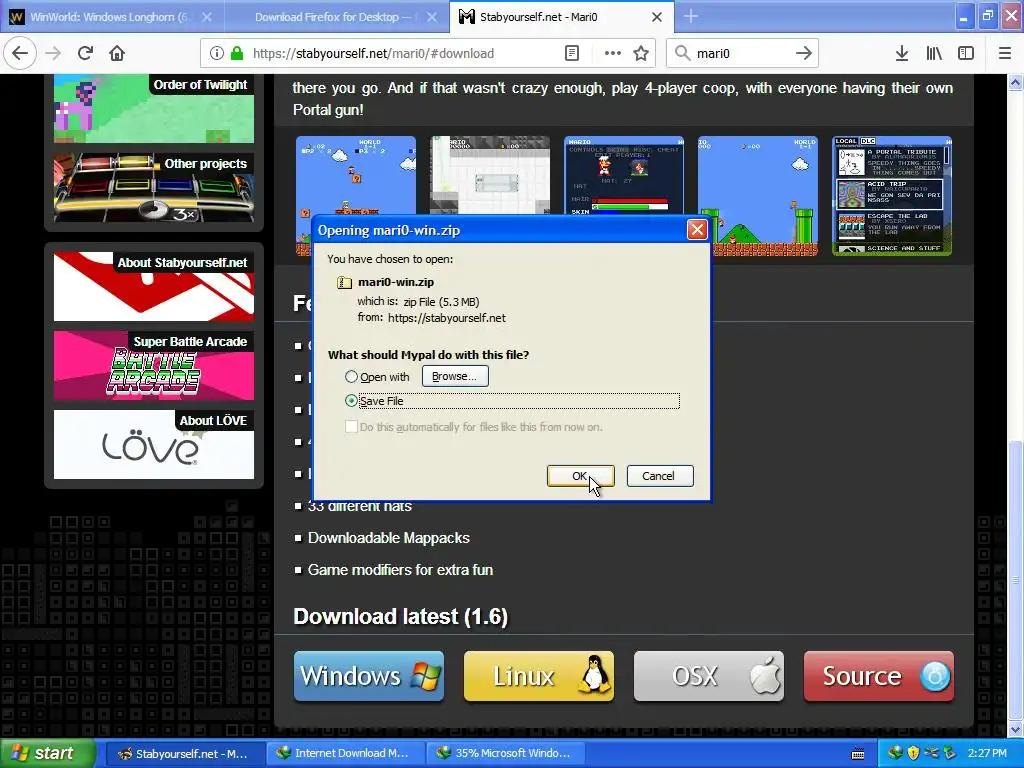1024x768 pixels.
Task: Open About Stabyourself.net sidebar link
Action: pyautogui.click(x=154, y=286)
